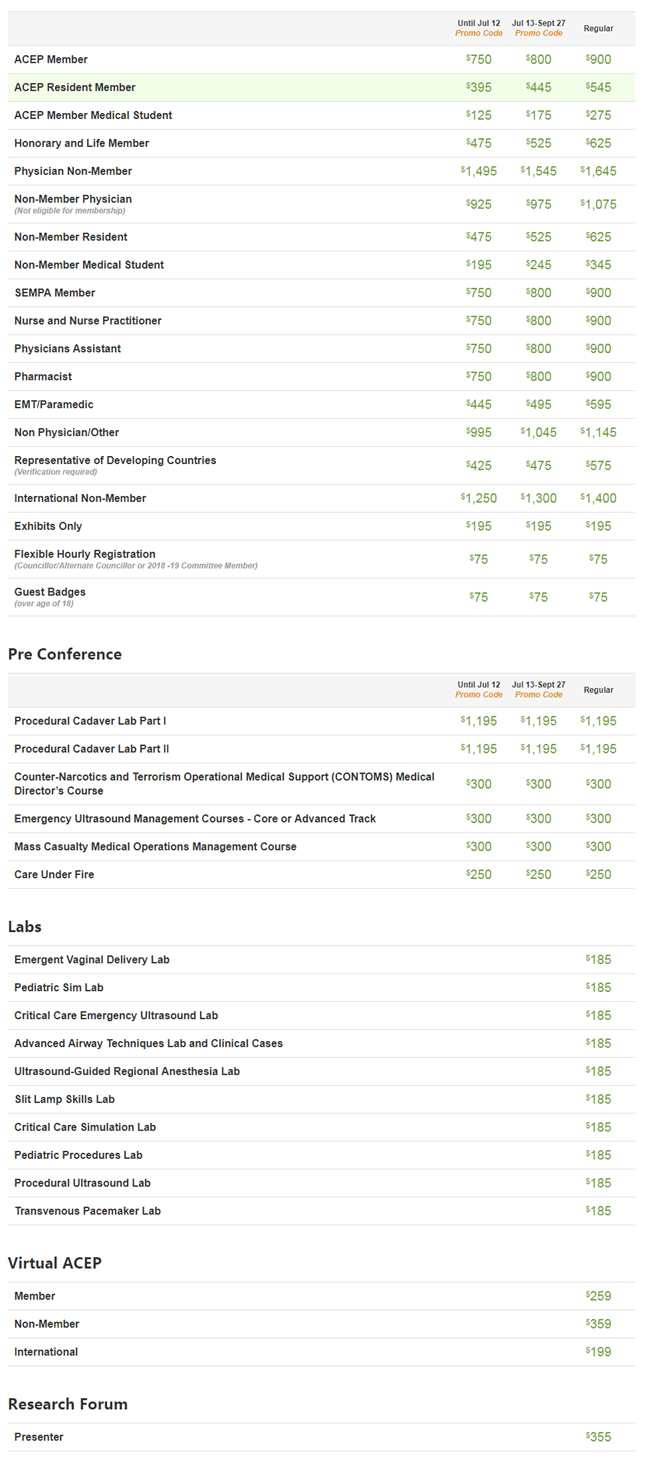Viewport: 650px width, 1460px height.
Task: Click Advanced Airway Techniques Lab and Clinical Cases
Action: point(148,1045)
